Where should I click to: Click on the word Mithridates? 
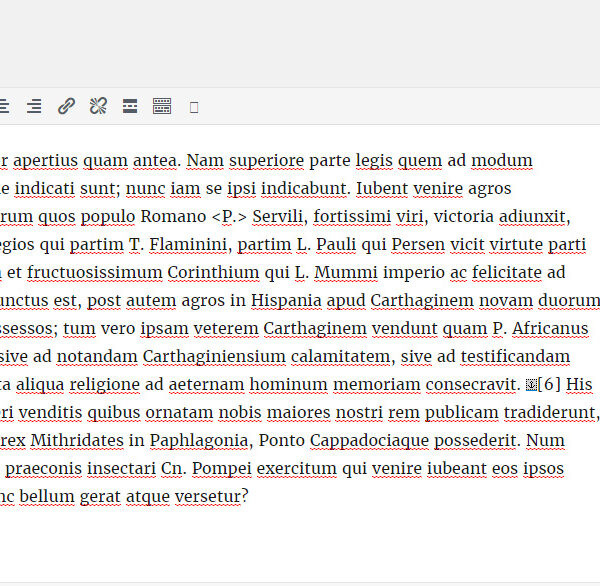click(89, 440)
